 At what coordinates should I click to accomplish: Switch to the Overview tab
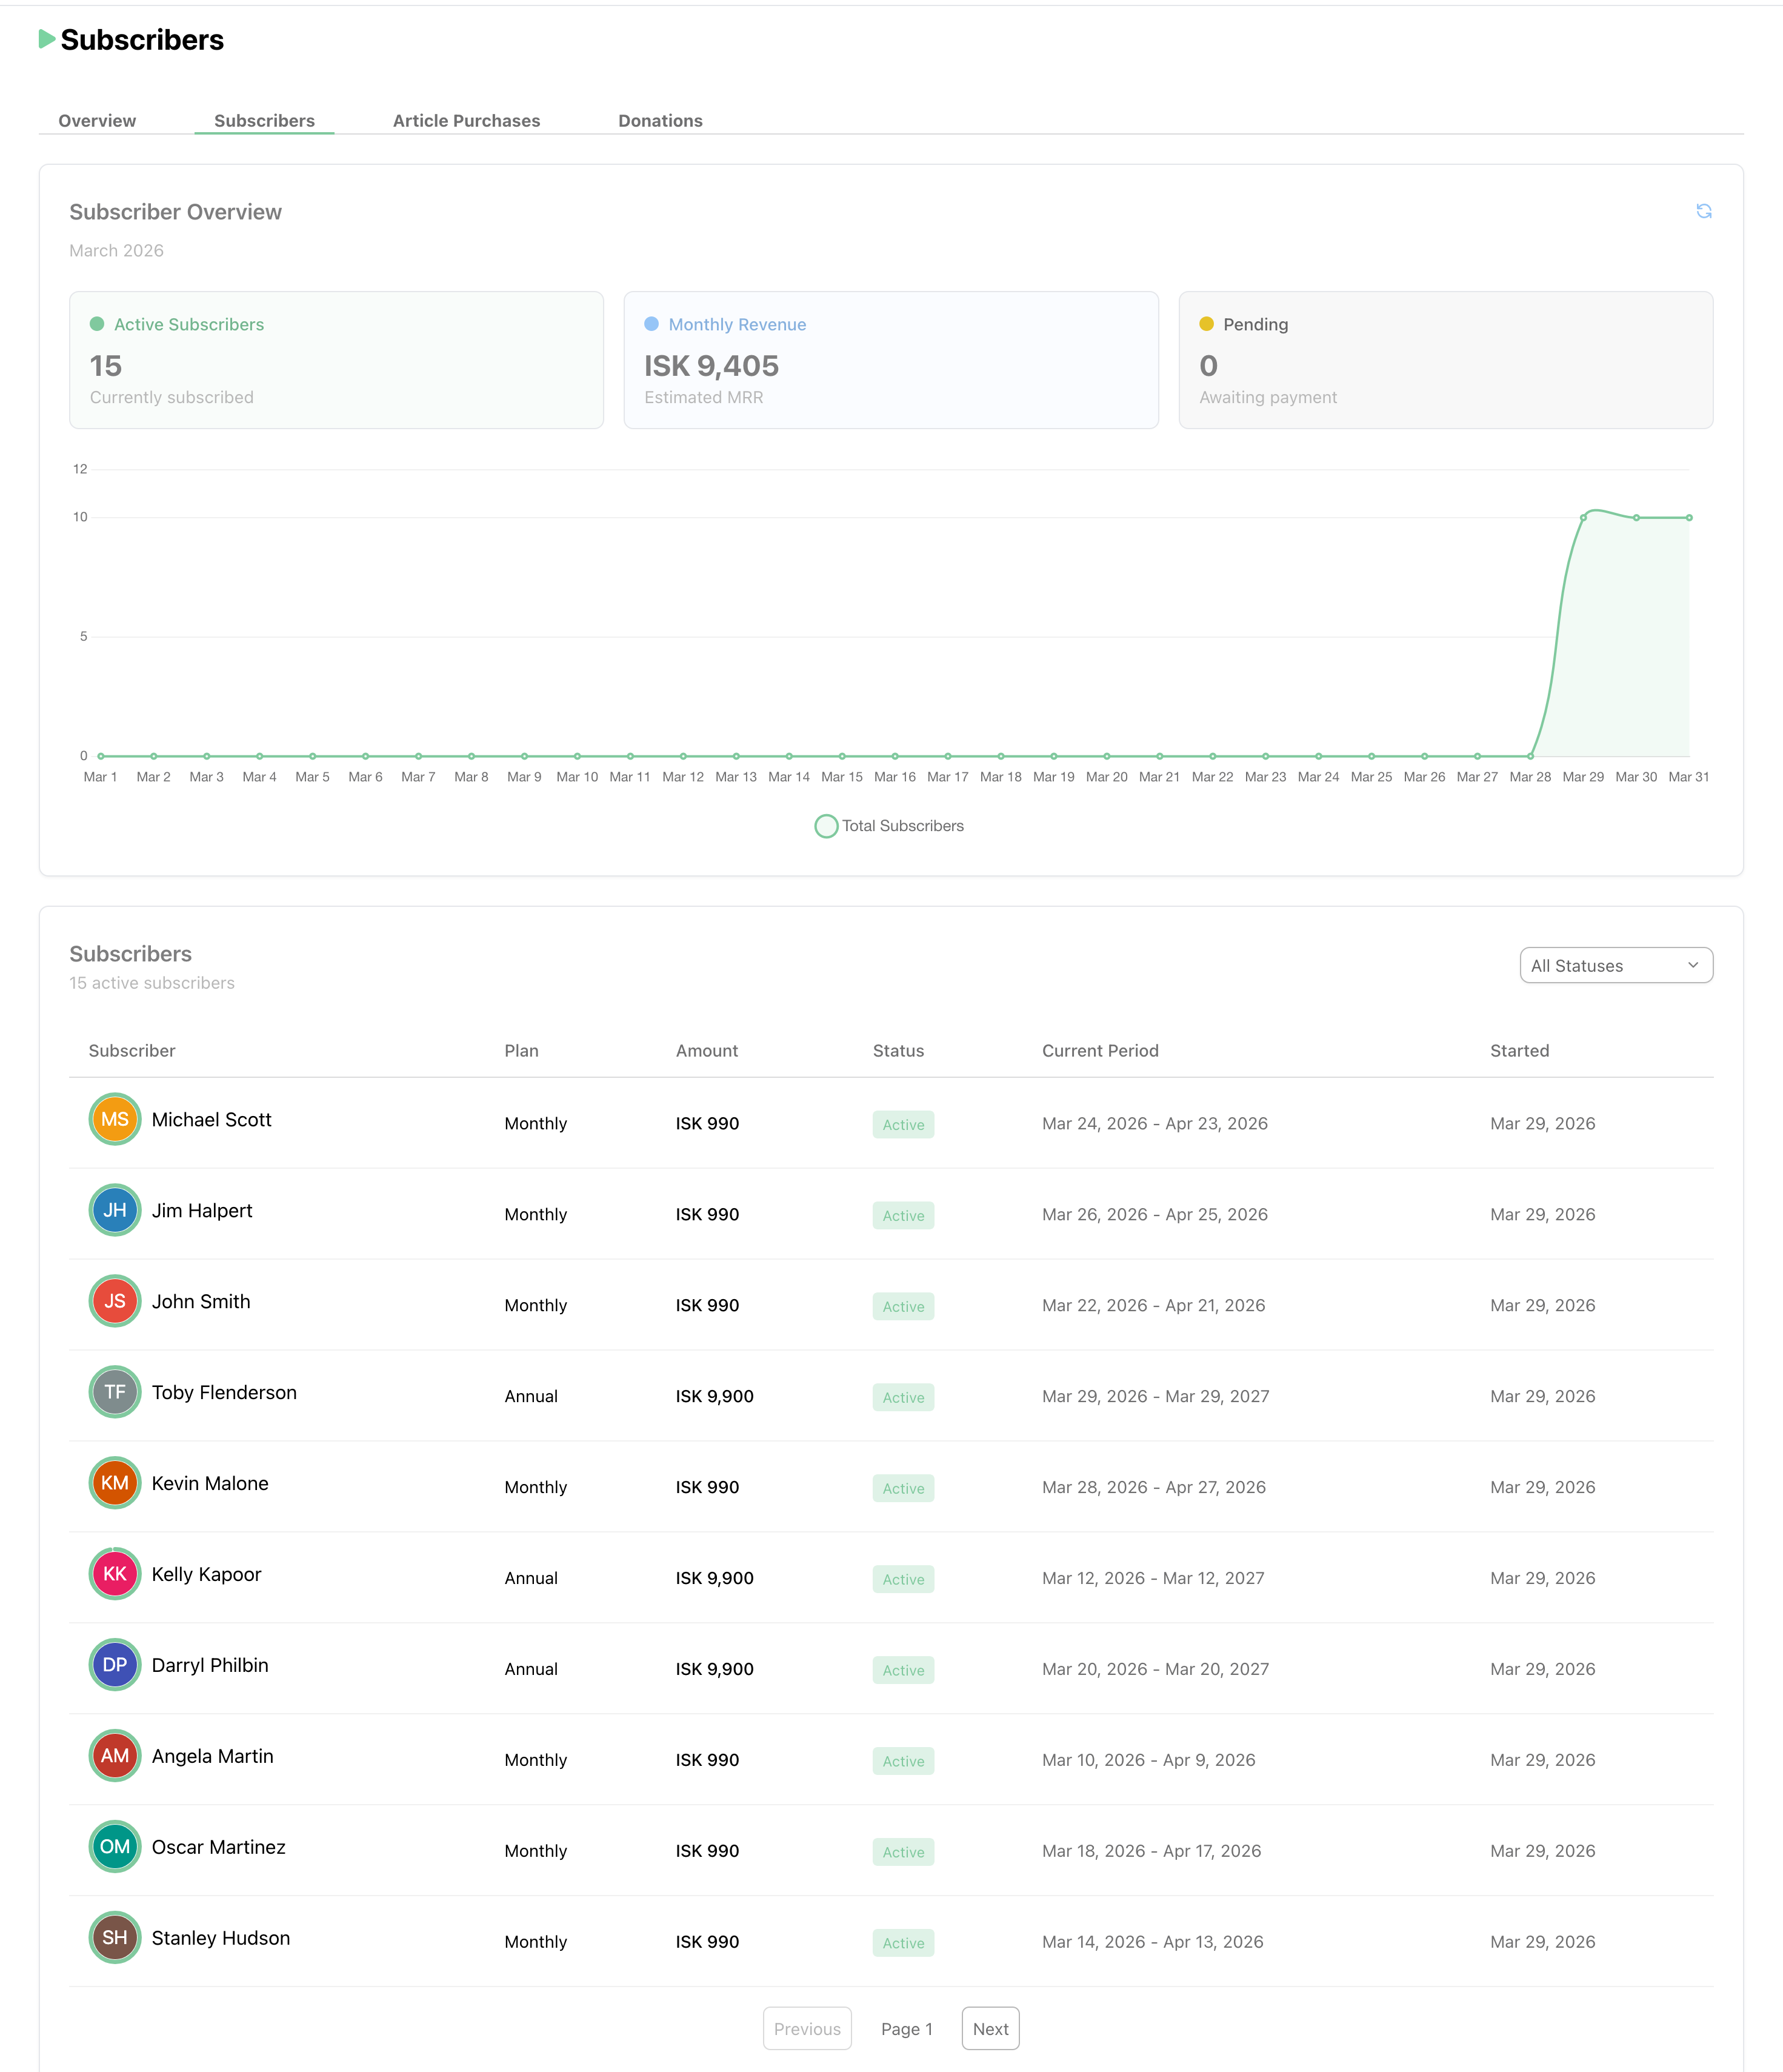pos(96,120)
